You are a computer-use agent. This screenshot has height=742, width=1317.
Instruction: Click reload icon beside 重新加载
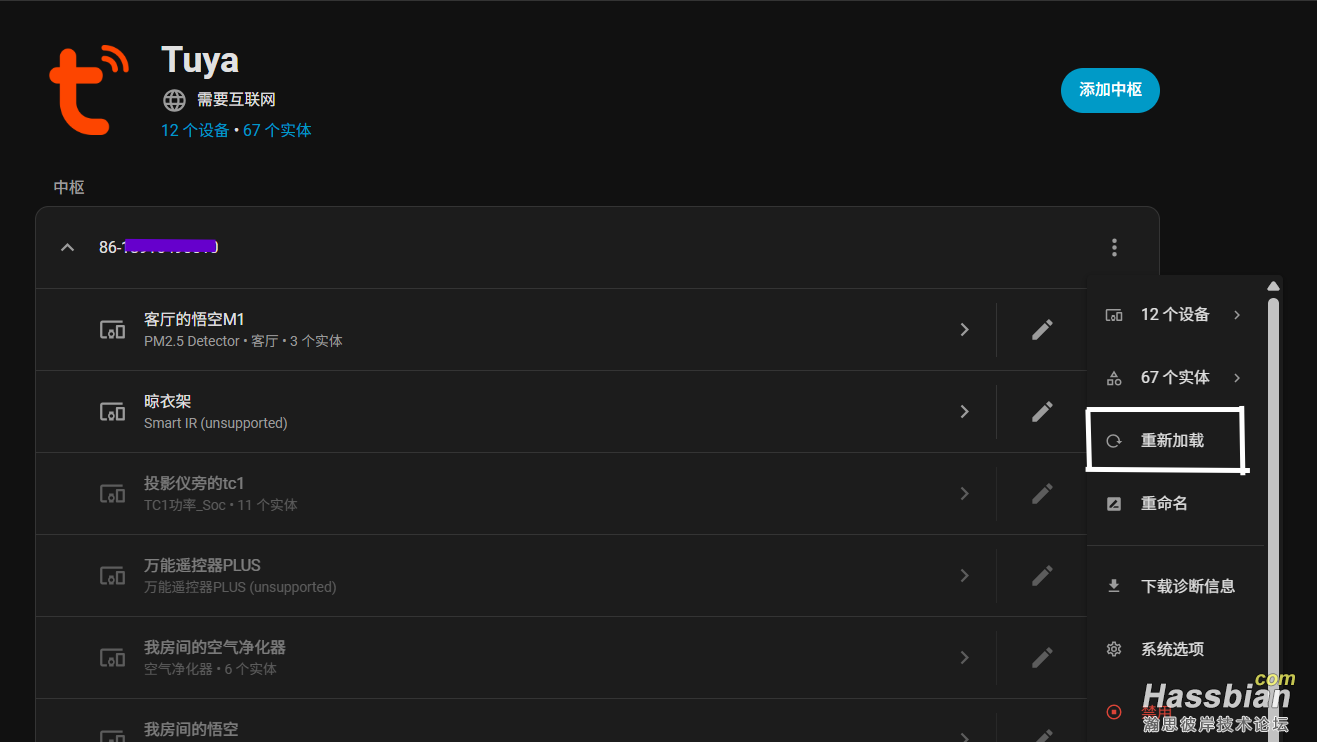coord(1114,441)
